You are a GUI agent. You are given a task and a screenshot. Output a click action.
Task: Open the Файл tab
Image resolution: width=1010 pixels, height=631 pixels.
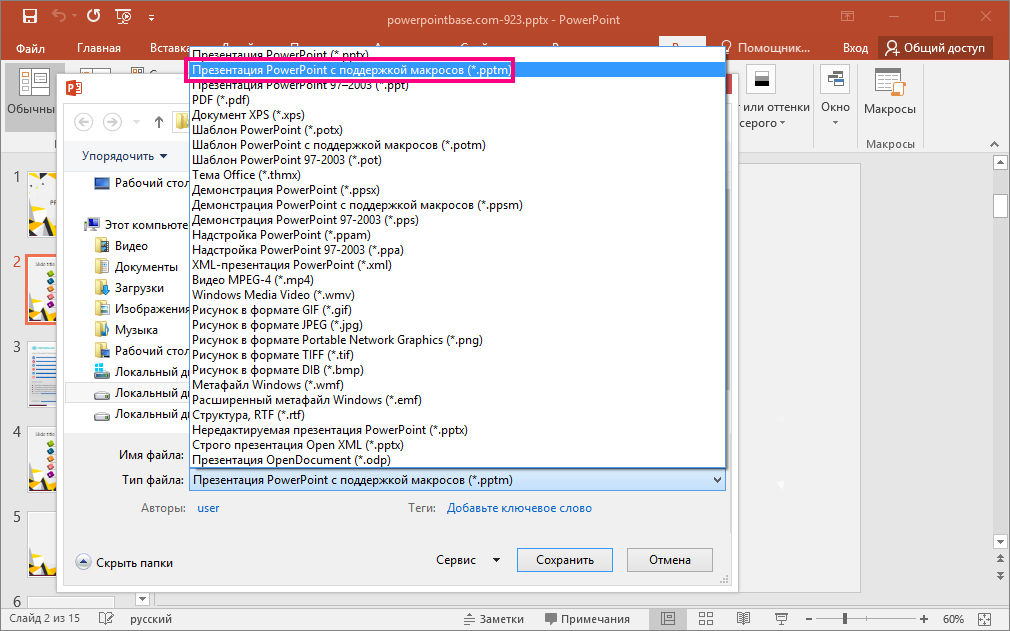click(30, 48)
